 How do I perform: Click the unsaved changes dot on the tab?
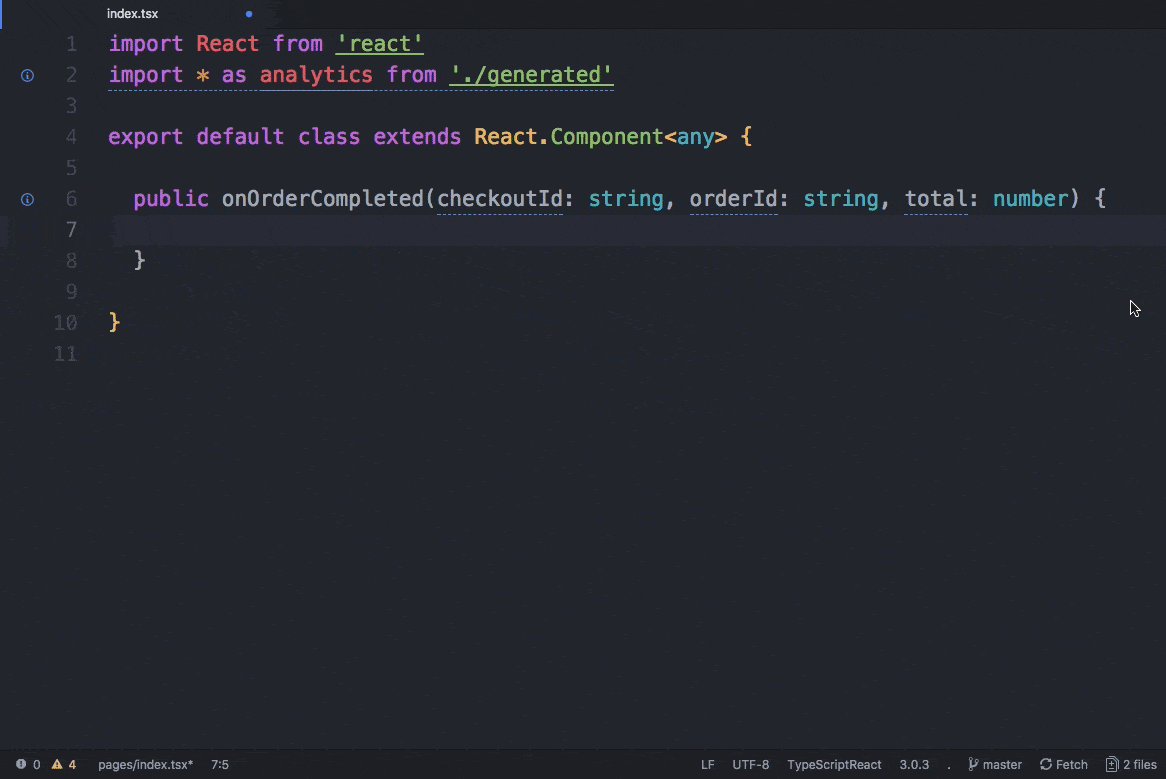click(x=248, y=14)
